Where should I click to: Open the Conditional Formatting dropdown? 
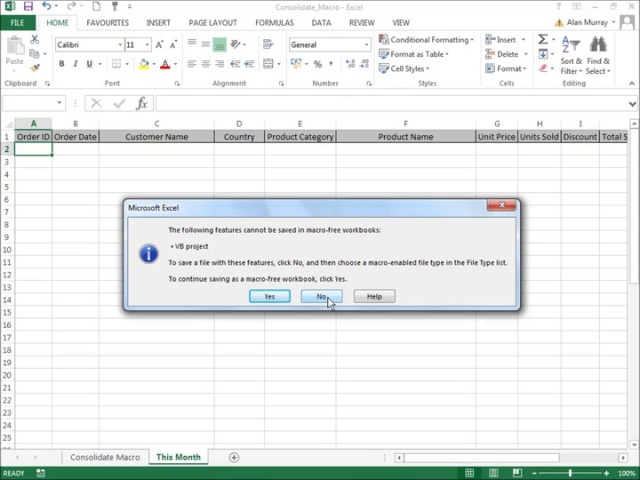click(426, 40)
